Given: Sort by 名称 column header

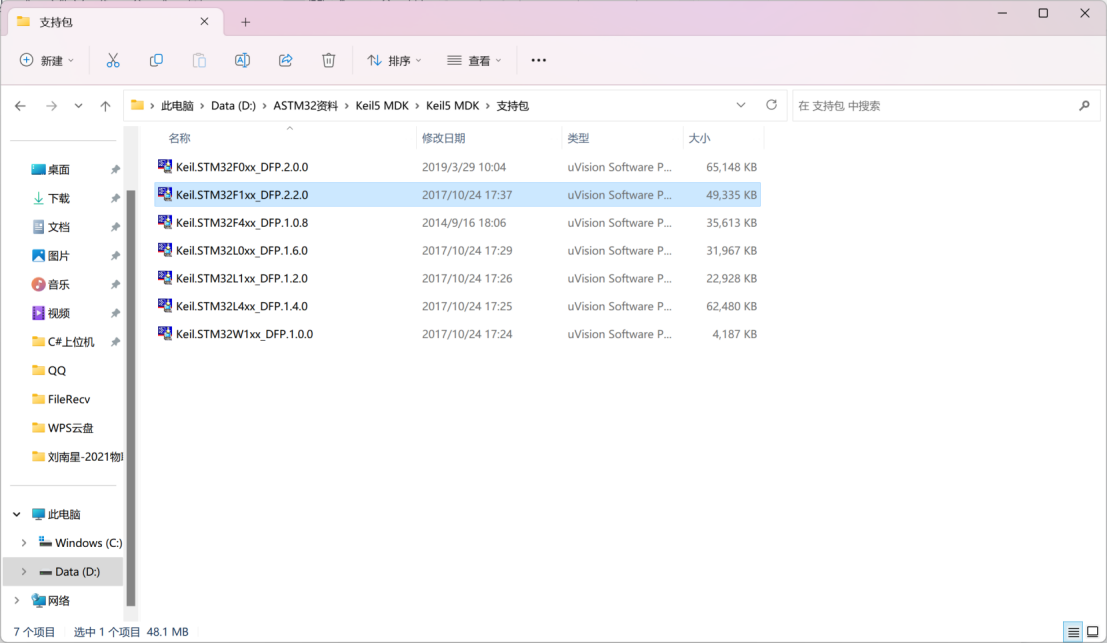Looking at the screenshot, I should [179, 138].
